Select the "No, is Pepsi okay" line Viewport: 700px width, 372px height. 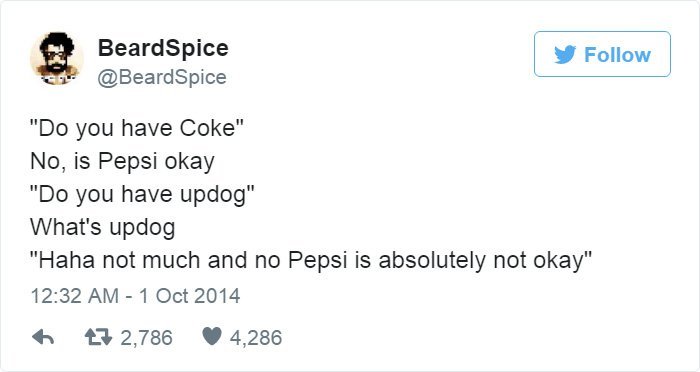122,162
